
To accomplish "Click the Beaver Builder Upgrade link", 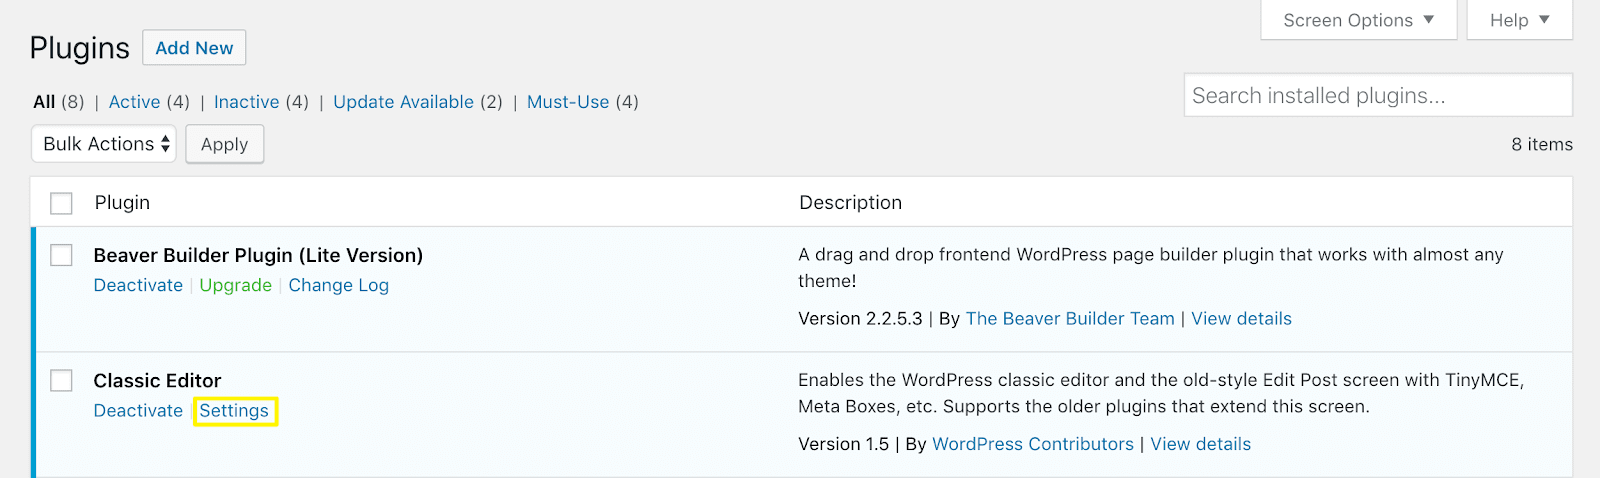I will pos(235,285).
